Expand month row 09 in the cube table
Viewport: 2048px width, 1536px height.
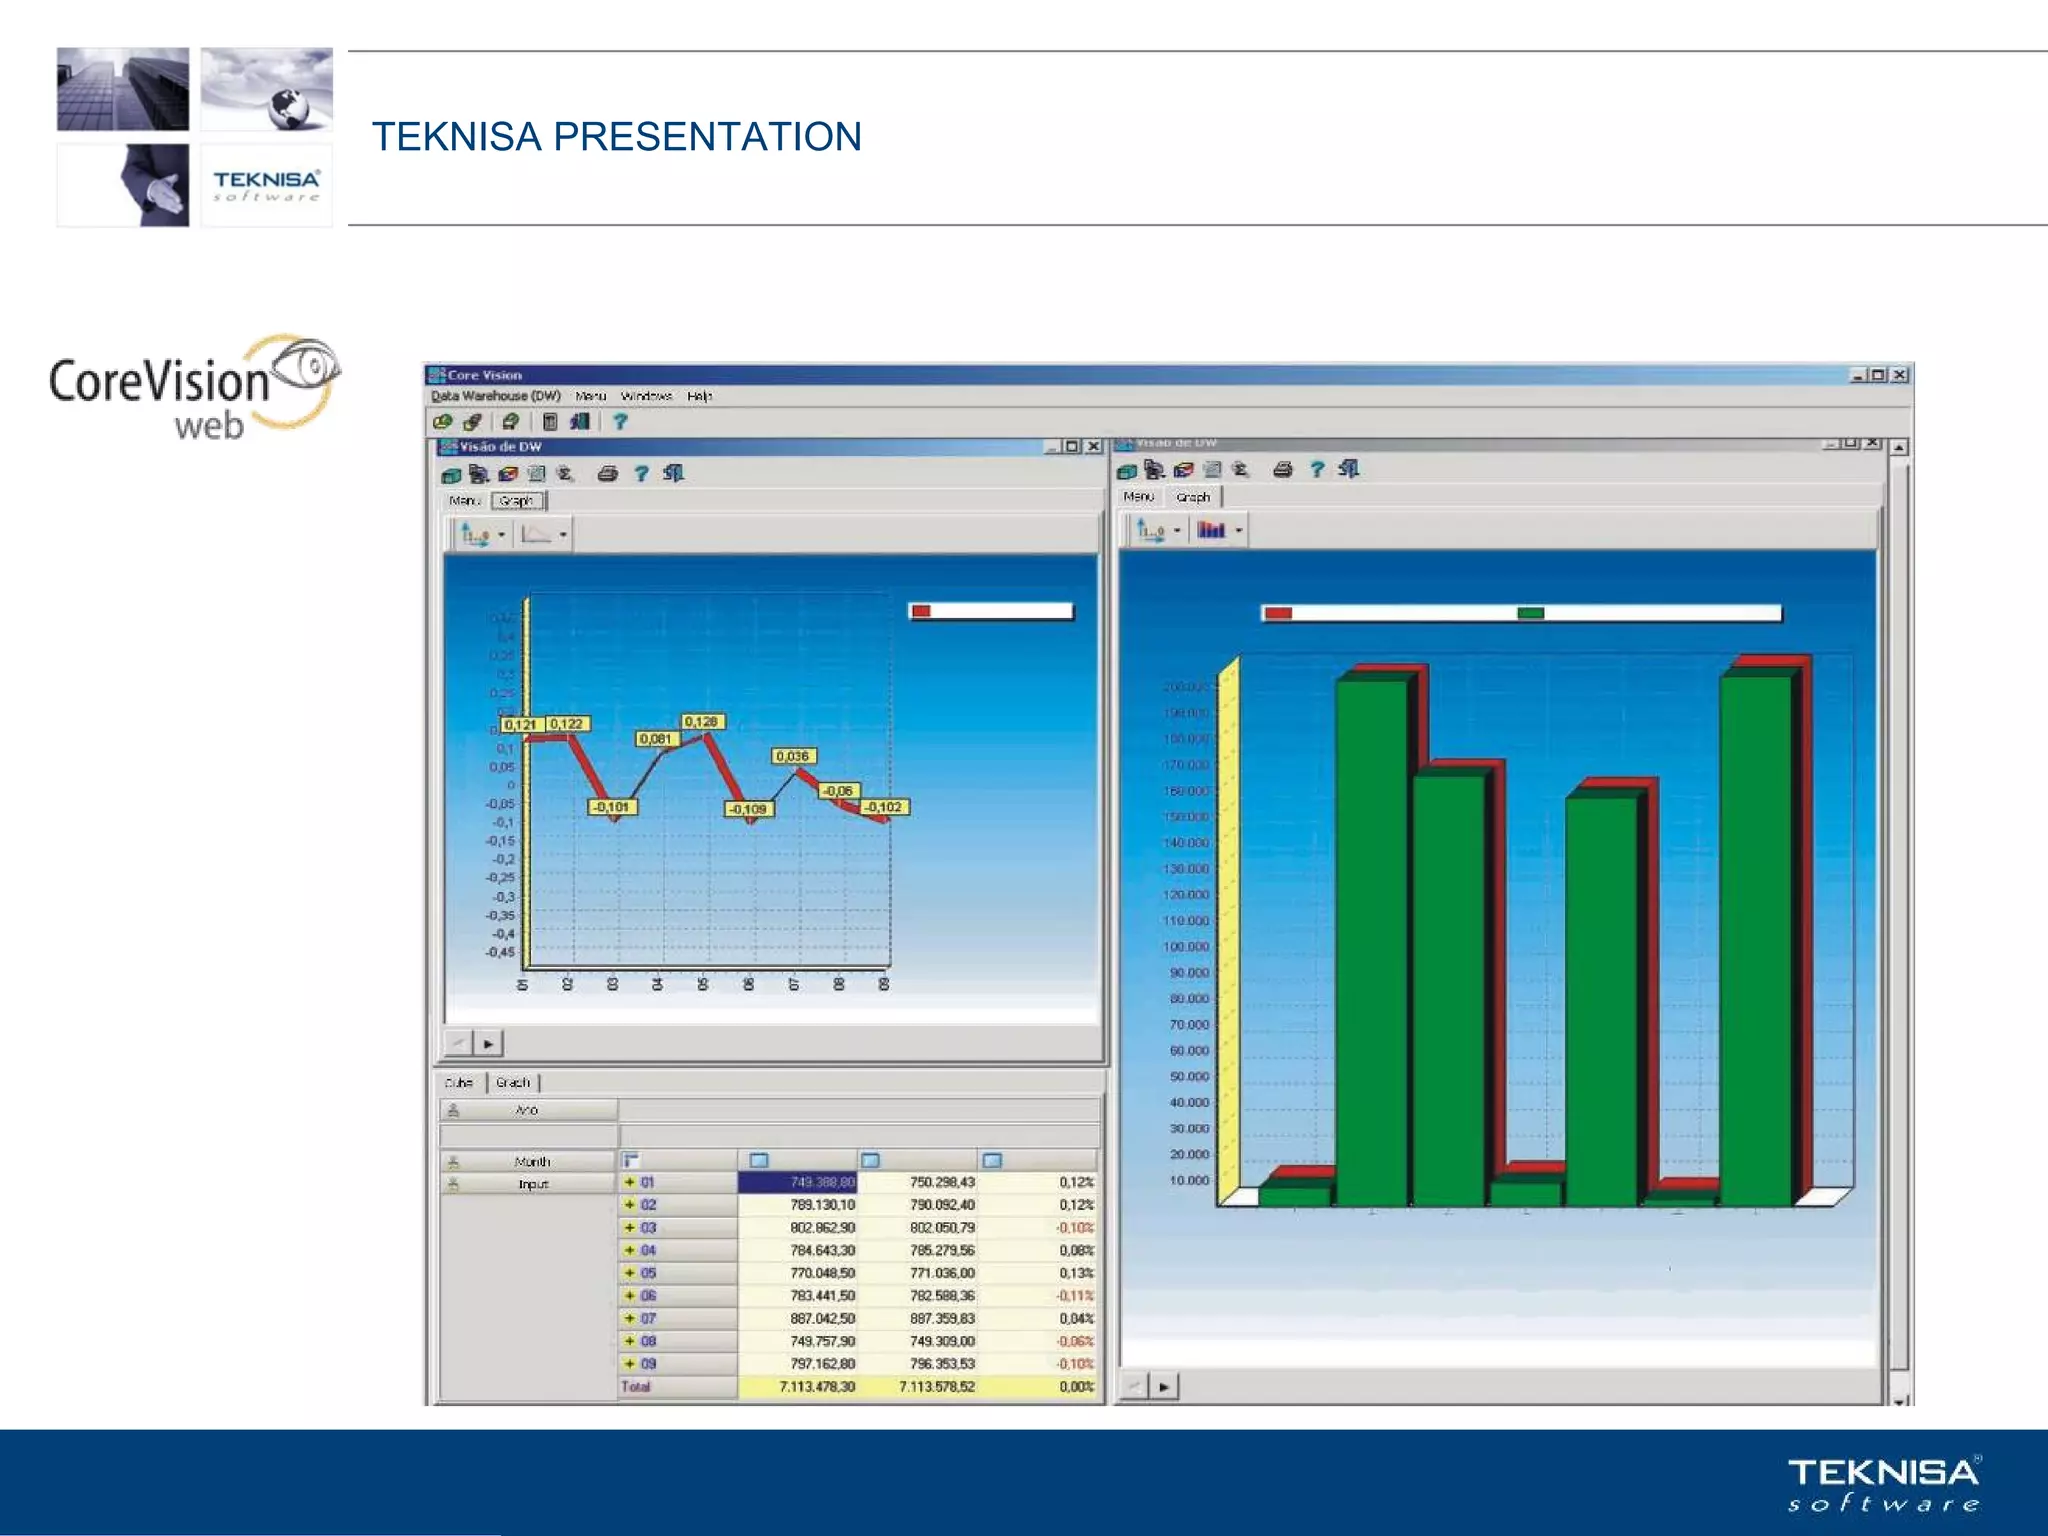coord(630,1364)
